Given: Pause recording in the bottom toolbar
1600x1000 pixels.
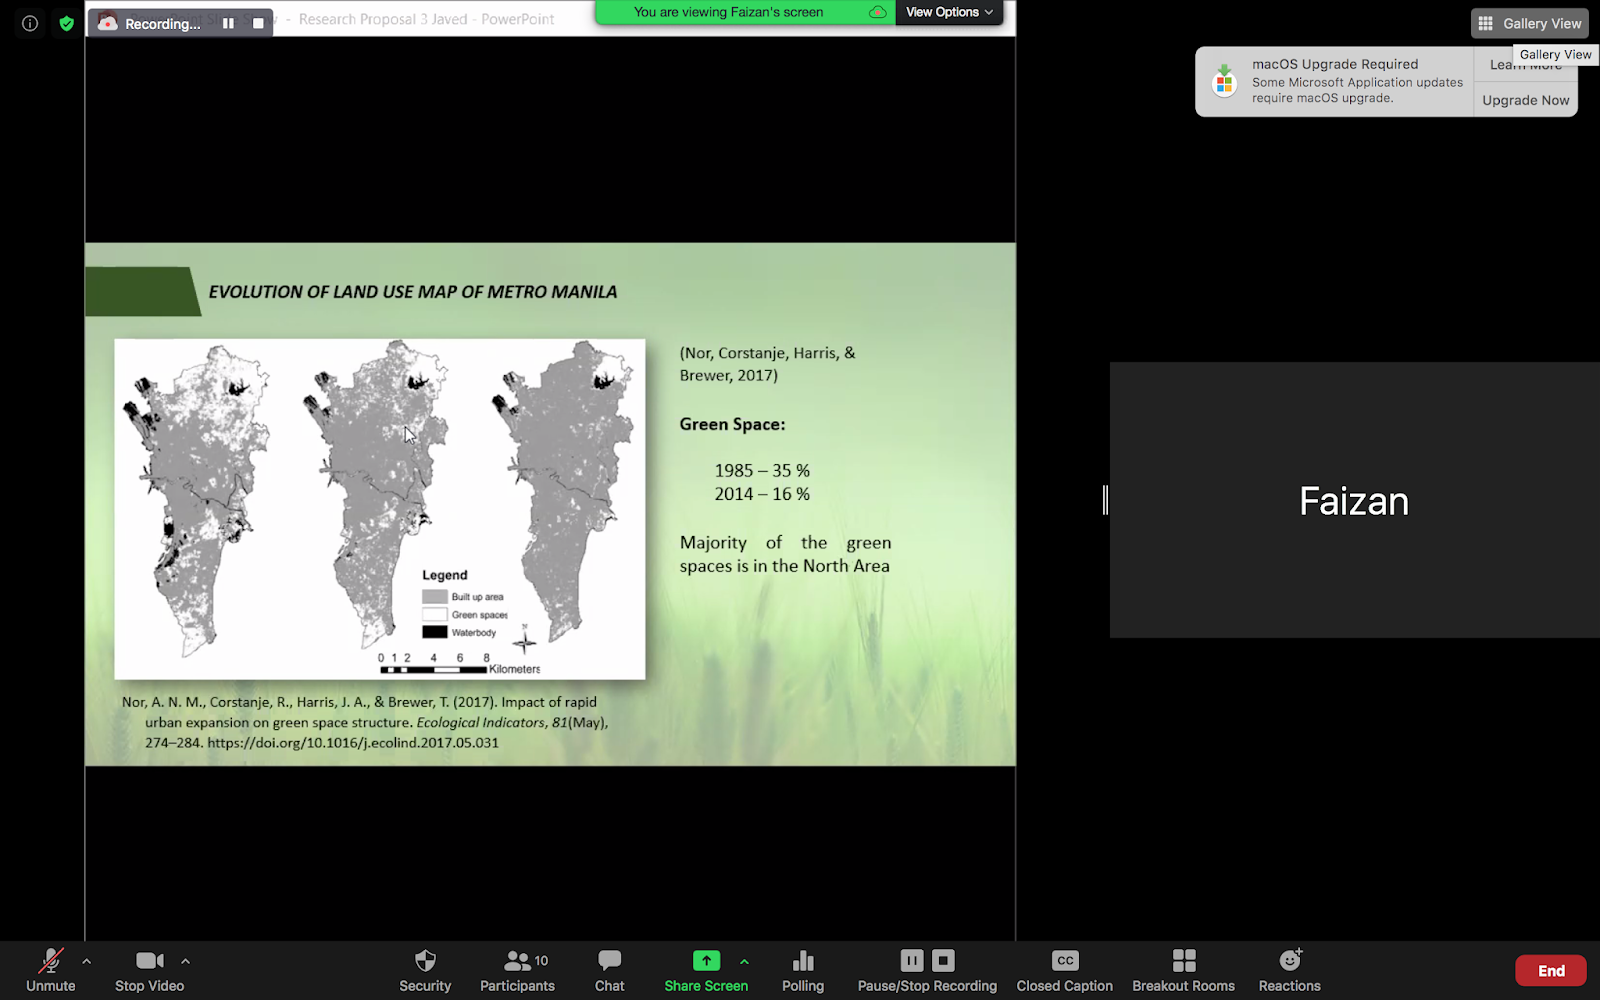Looking at the screenshot, I should click(x=912, y=961).
